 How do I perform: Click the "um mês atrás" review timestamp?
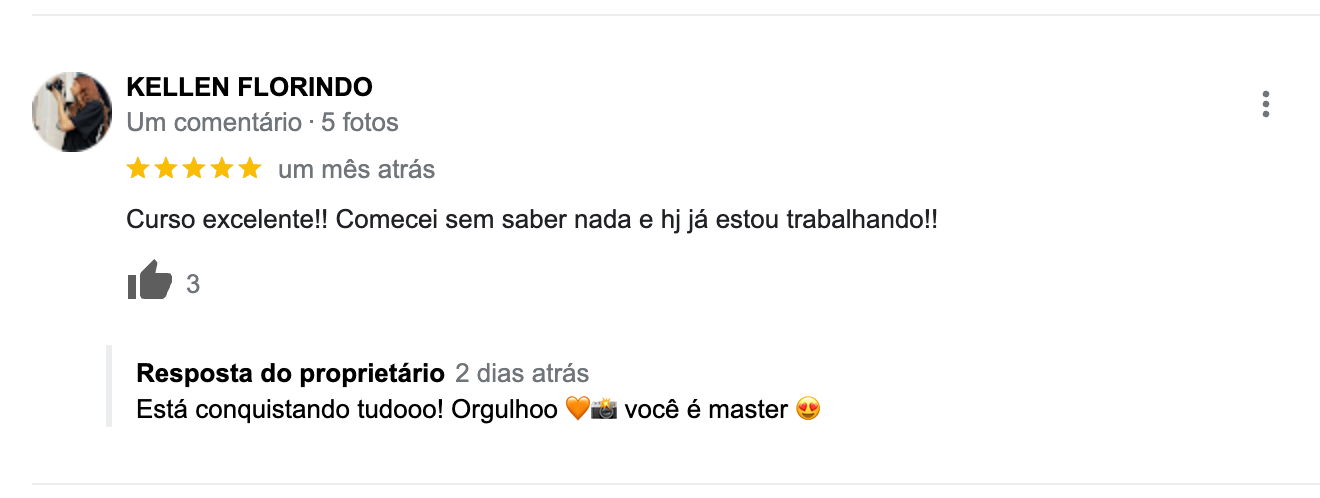click(356, 170)
